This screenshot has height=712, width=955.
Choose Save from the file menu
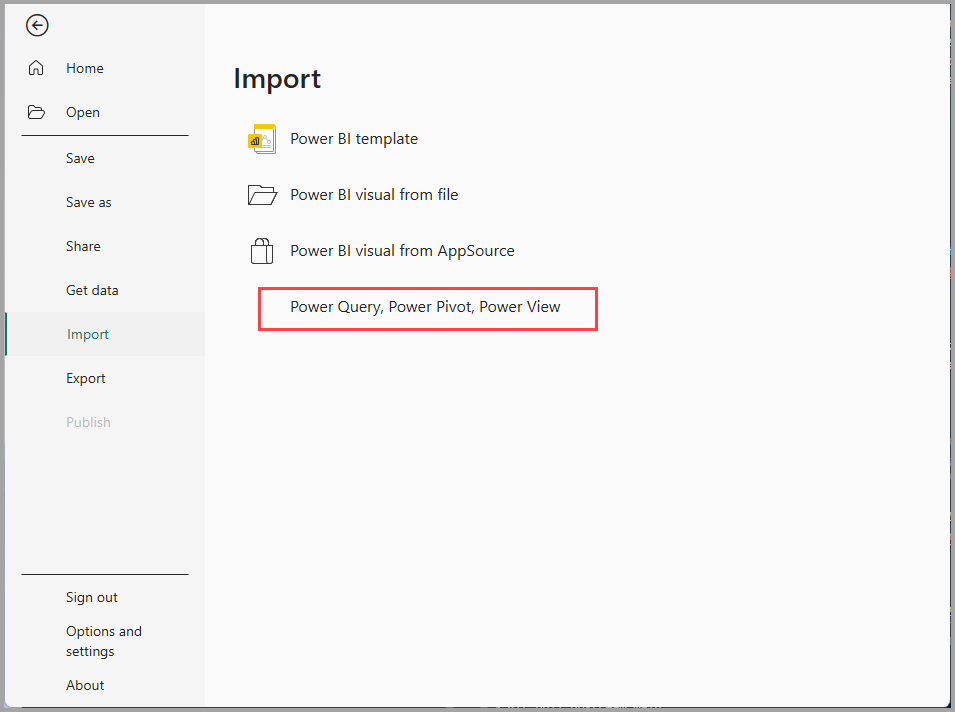80,158
